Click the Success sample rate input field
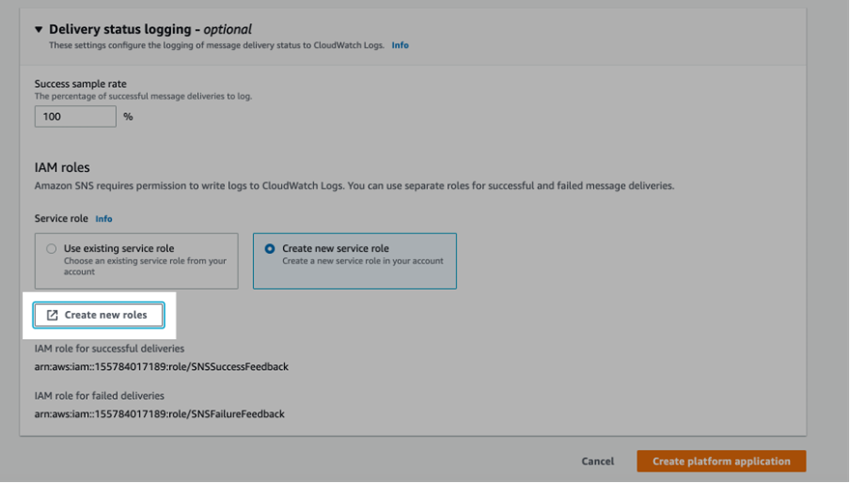Viewport: 850px width, 483px height. [x=75, y=116]
